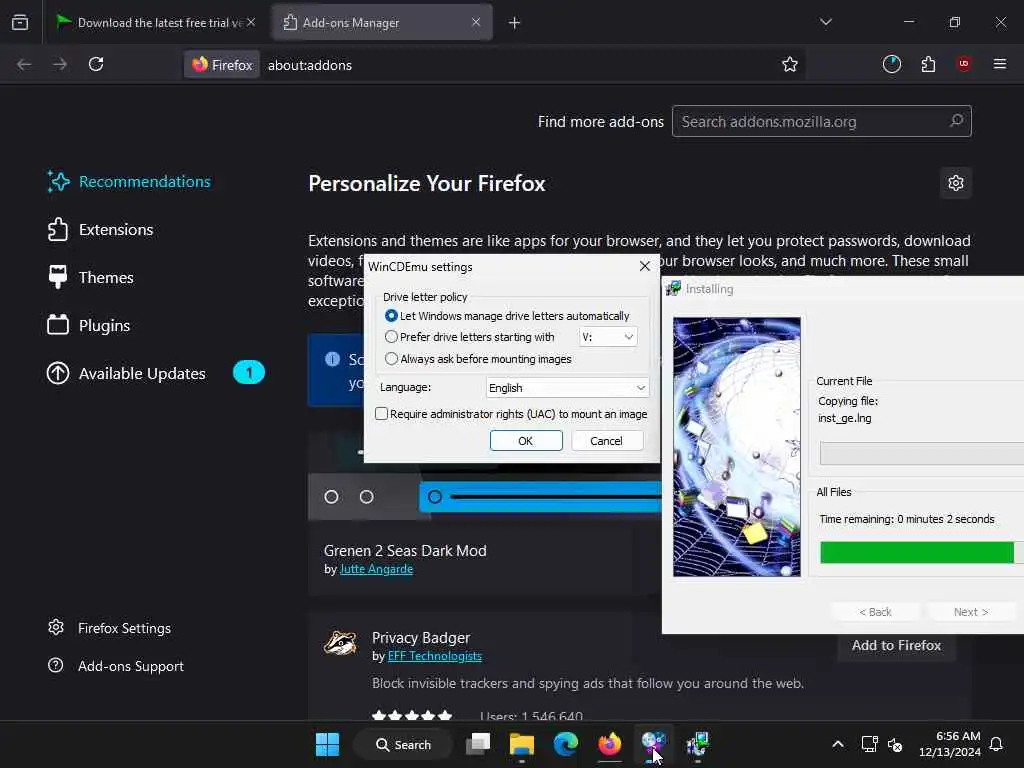The width and height of the screenshot is (1024, 768).
Task: Click OK in WinCDEmu settings
Action: pyautogui.click(x=526, y=441)
